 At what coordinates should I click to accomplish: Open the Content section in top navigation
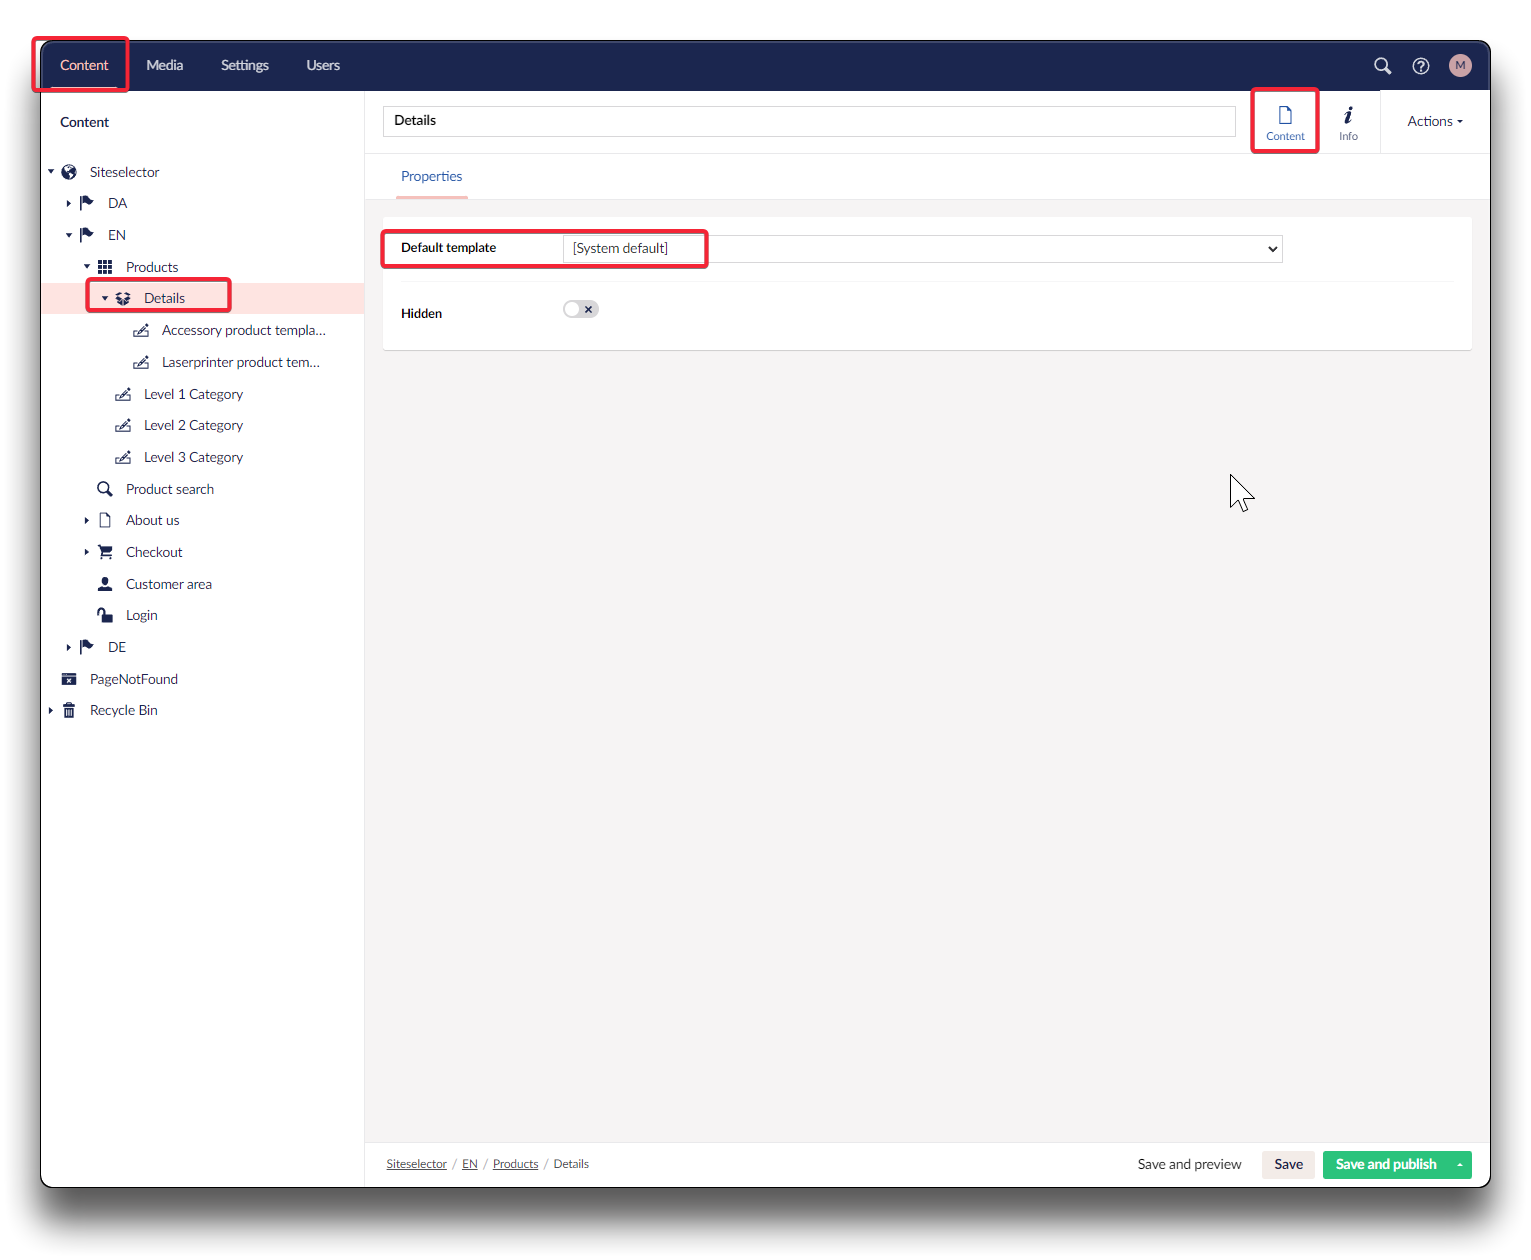coord(84,65)
